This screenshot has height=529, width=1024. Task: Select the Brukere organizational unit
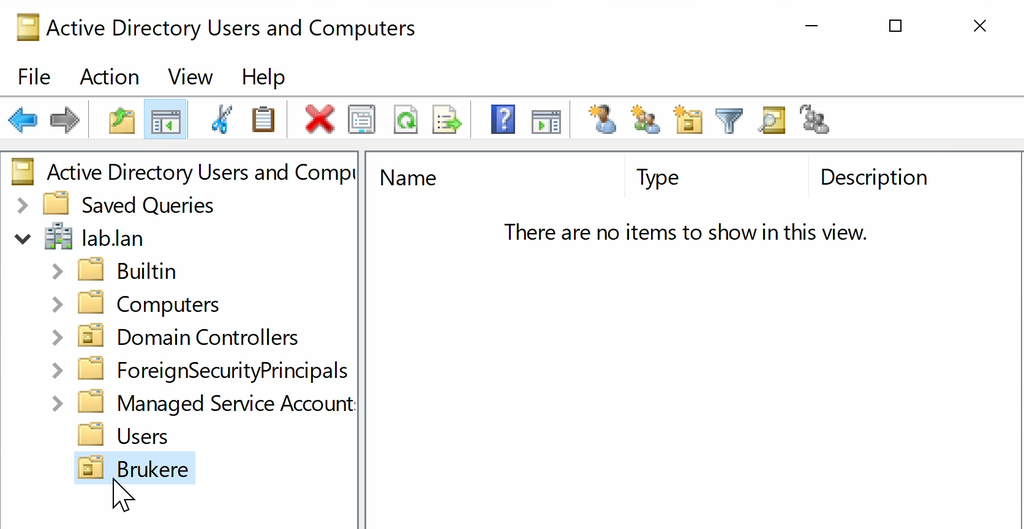pyautogui.click(x=152, y=470)
